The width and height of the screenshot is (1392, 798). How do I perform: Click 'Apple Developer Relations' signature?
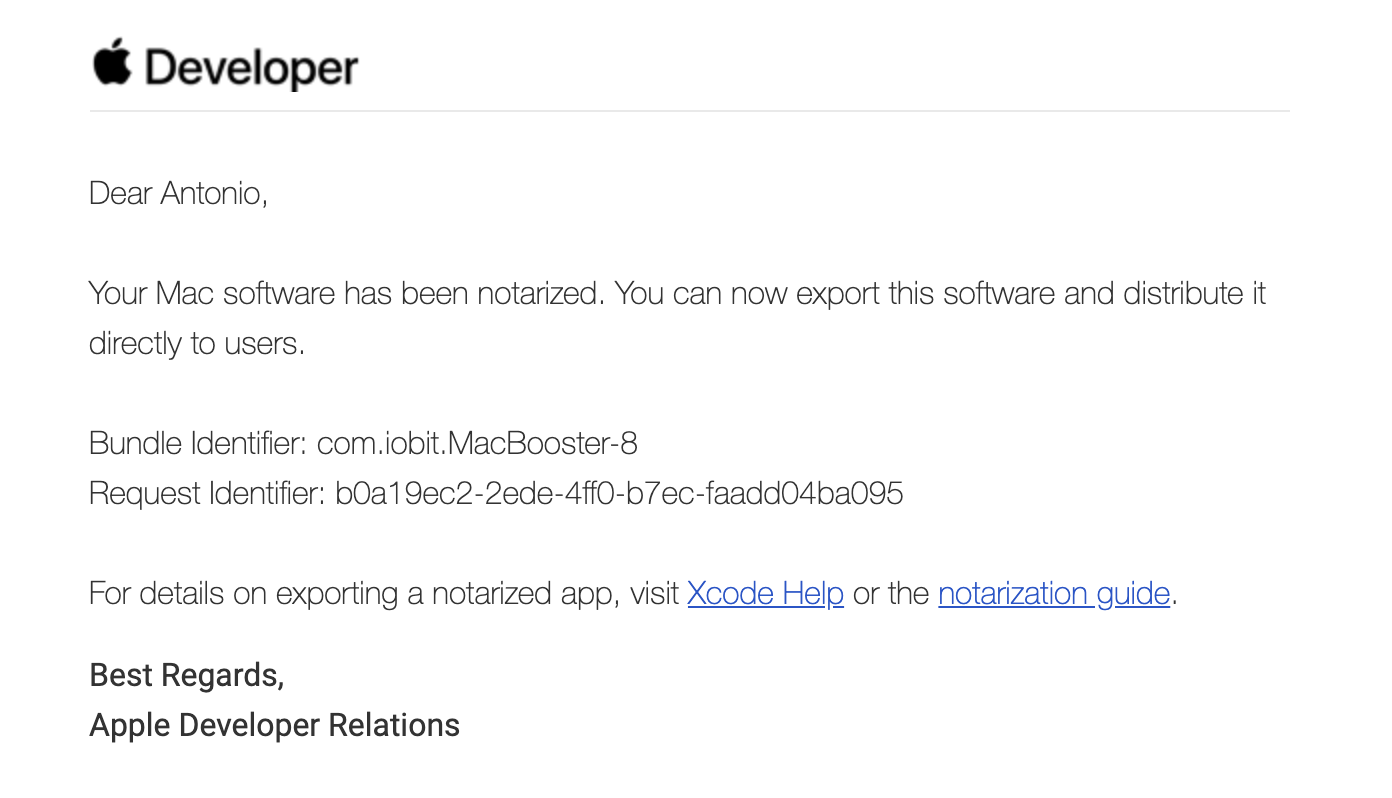pos(275,726)
